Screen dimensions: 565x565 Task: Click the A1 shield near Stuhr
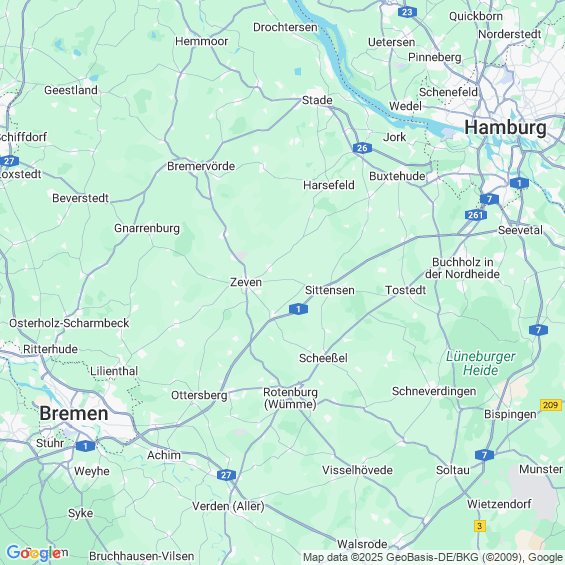(x=85, y=446)
